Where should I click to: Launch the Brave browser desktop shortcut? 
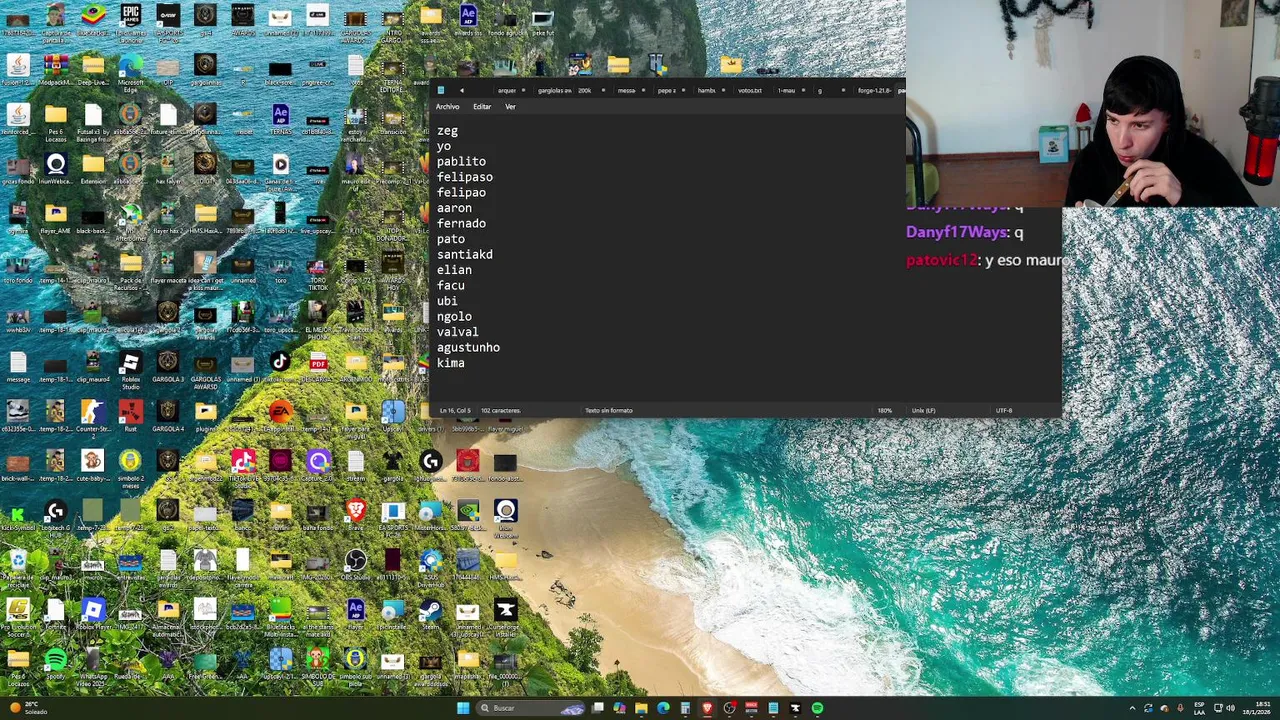coord(355,515)
